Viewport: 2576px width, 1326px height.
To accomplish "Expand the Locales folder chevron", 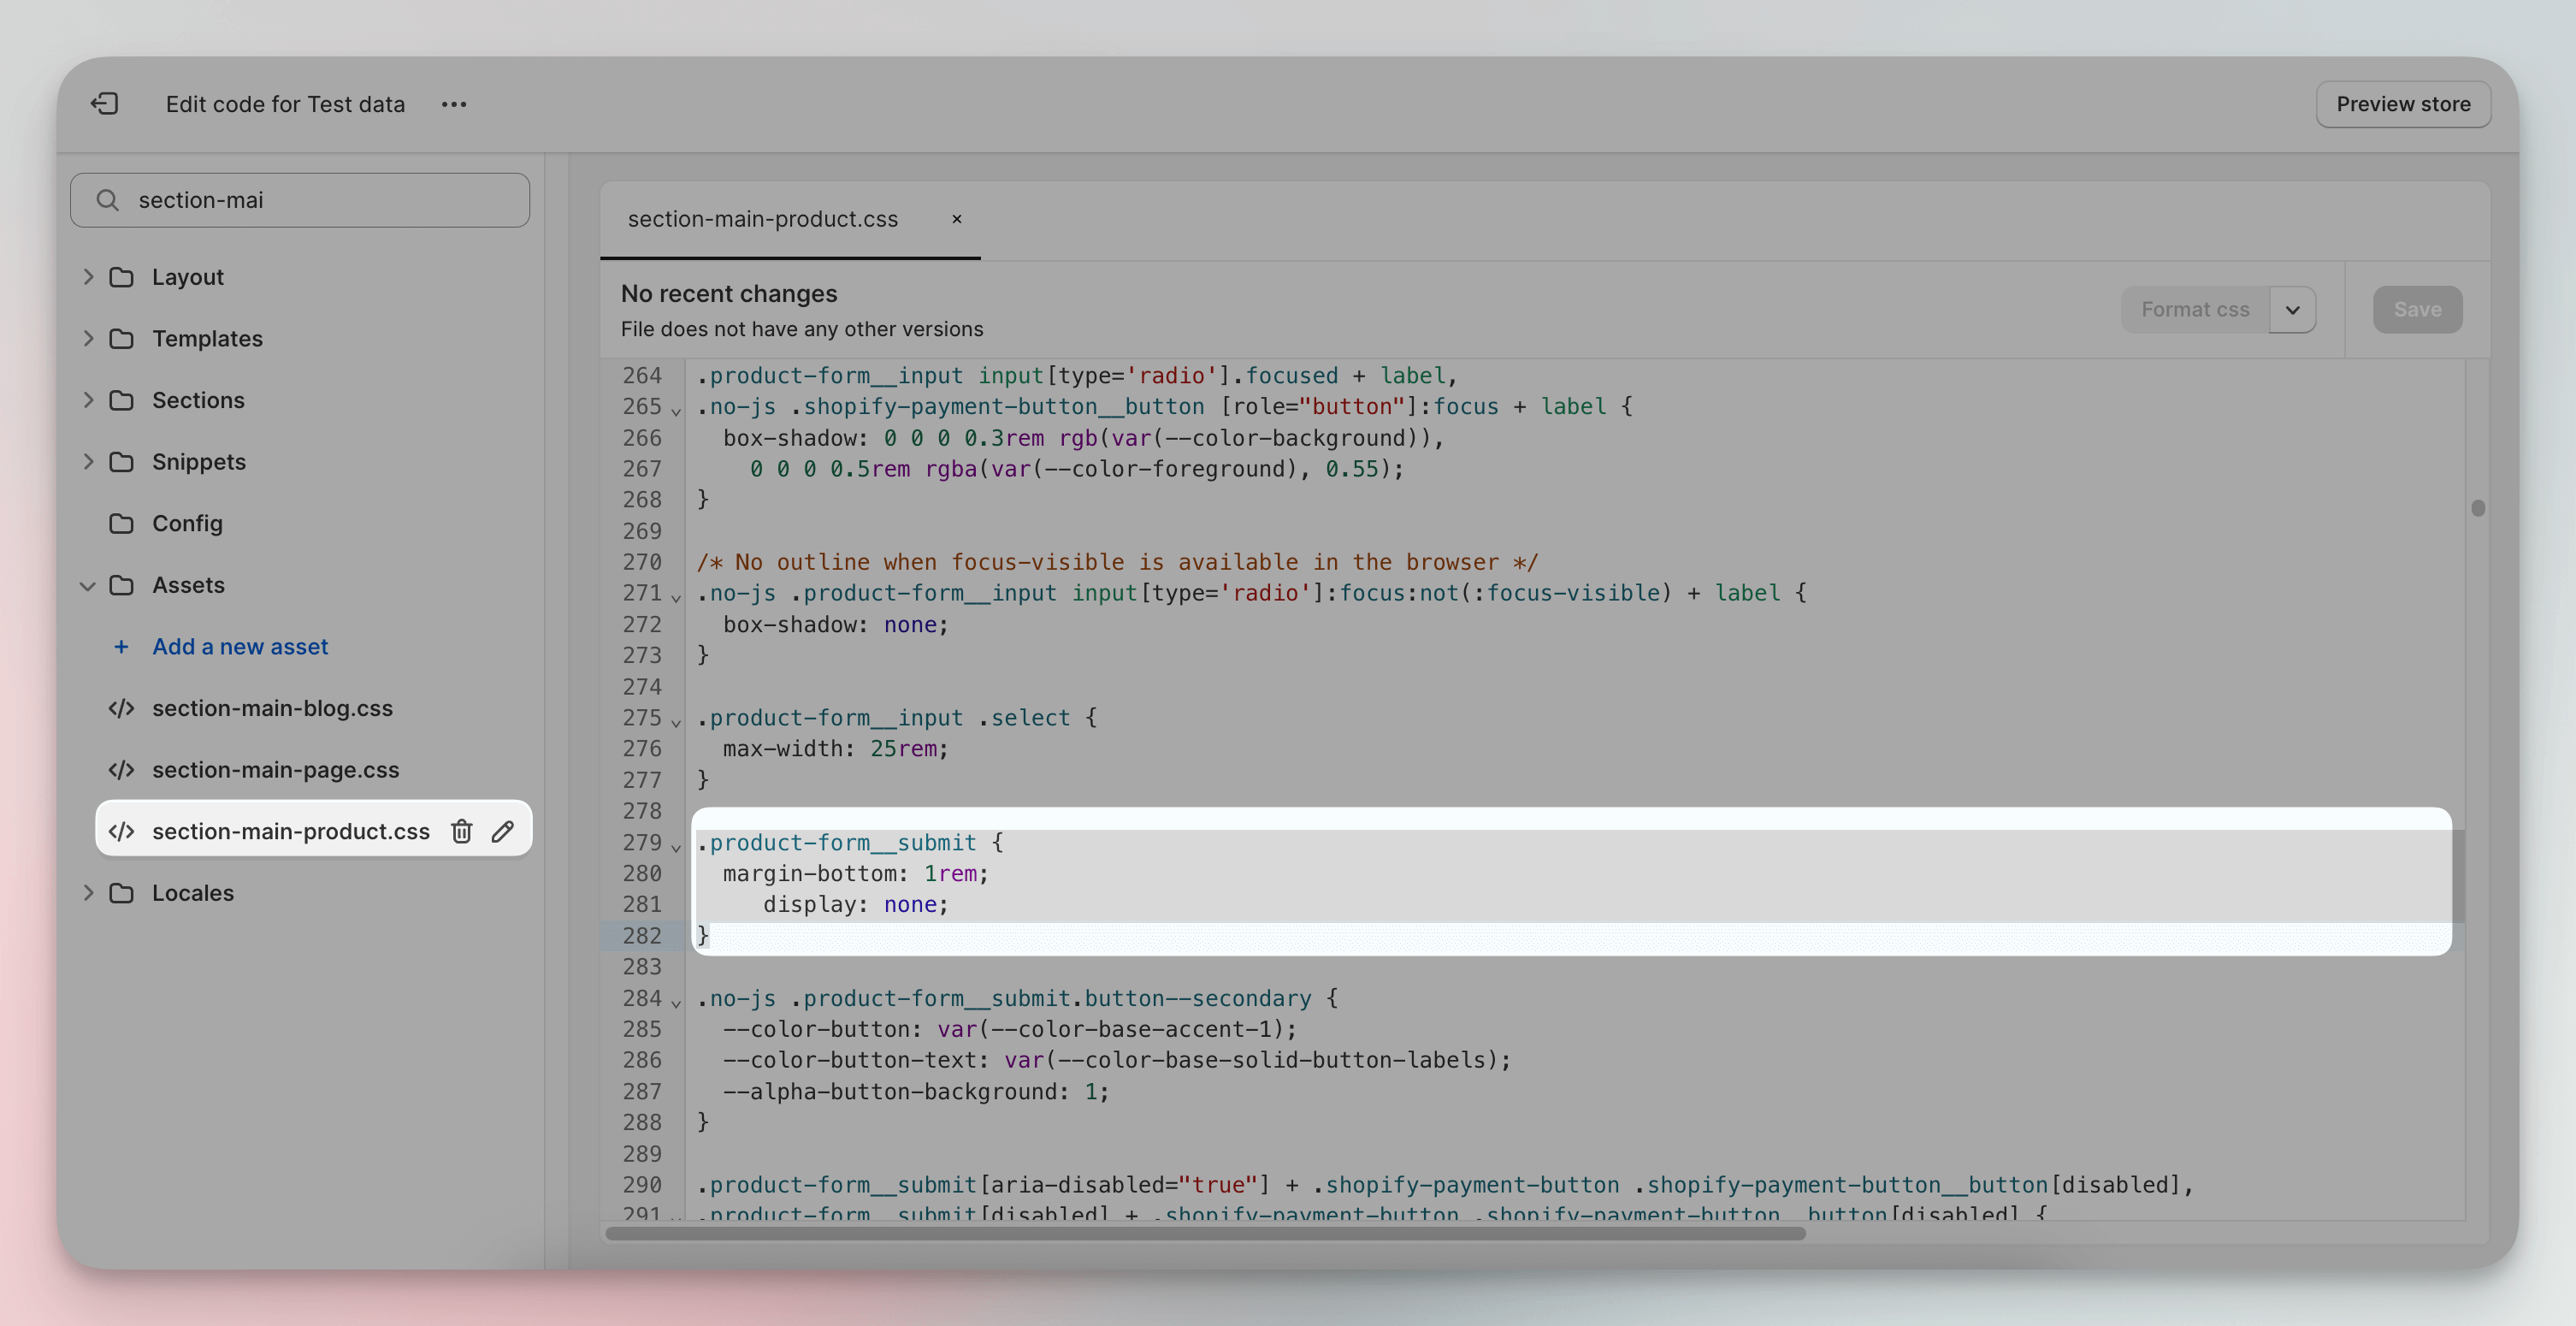I will point(88,893).
